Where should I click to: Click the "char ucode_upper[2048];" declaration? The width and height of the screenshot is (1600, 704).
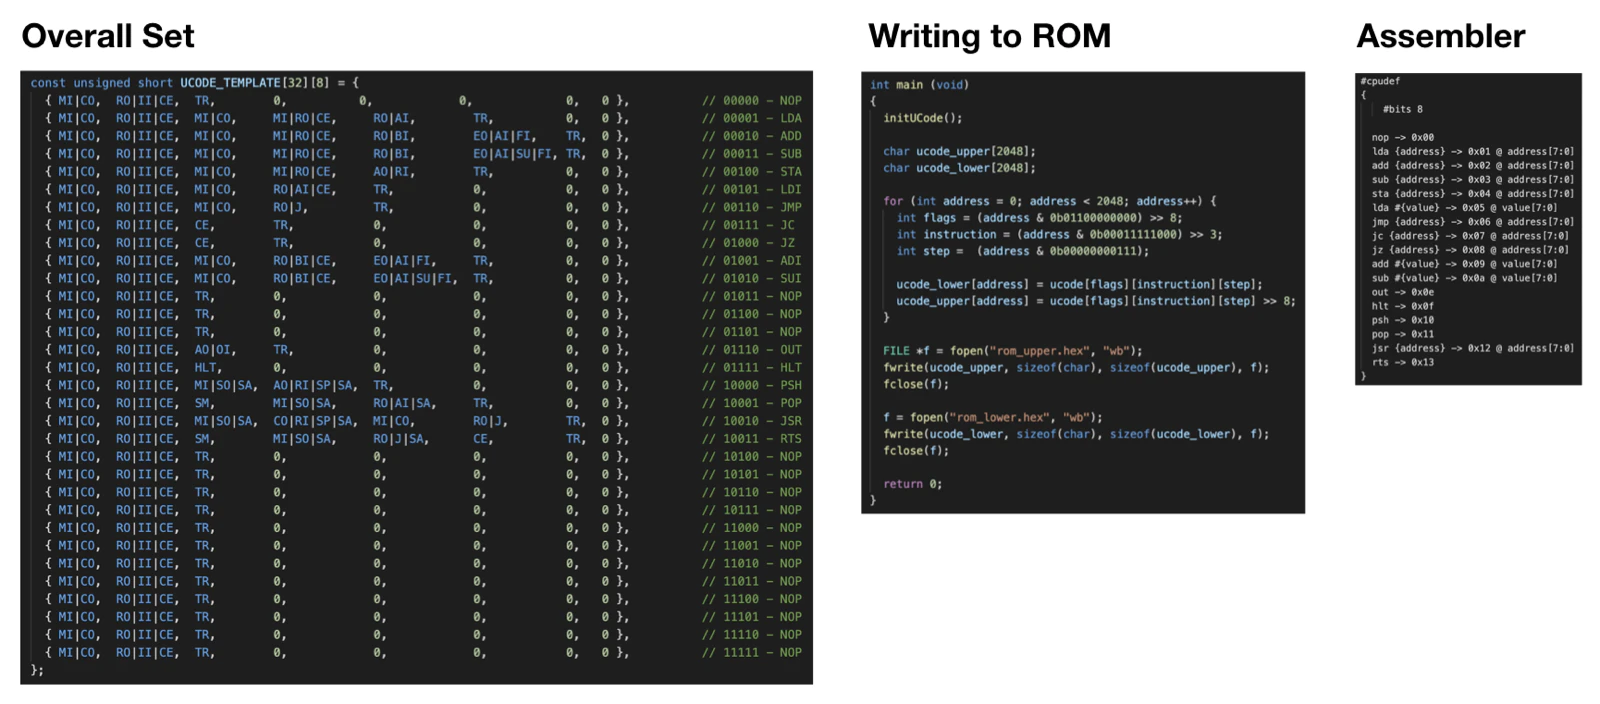[960, 151]
